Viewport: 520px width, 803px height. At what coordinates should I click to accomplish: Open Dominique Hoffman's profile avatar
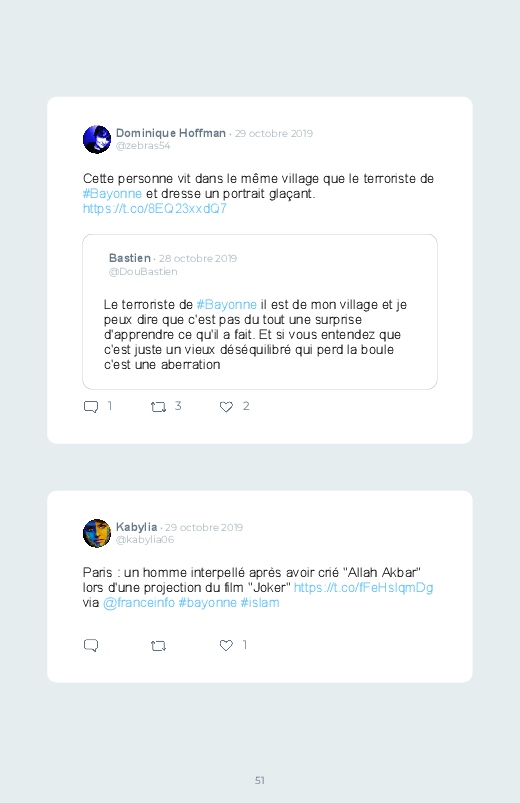pyautogui.click(x=97, y=139)
